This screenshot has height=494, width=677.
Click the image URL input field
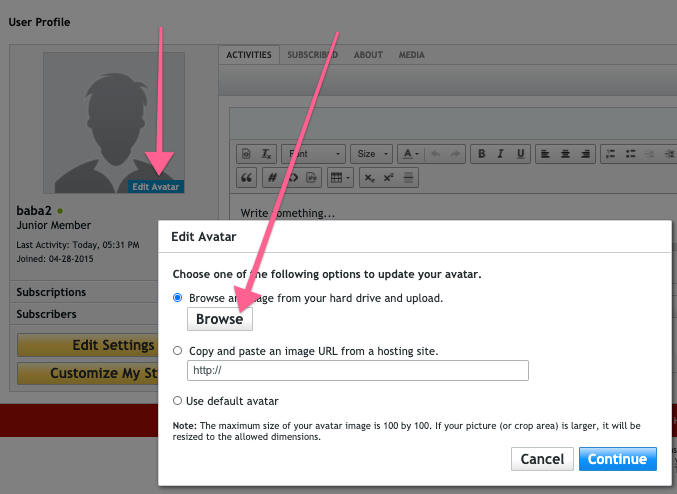(x=358, y=371)
